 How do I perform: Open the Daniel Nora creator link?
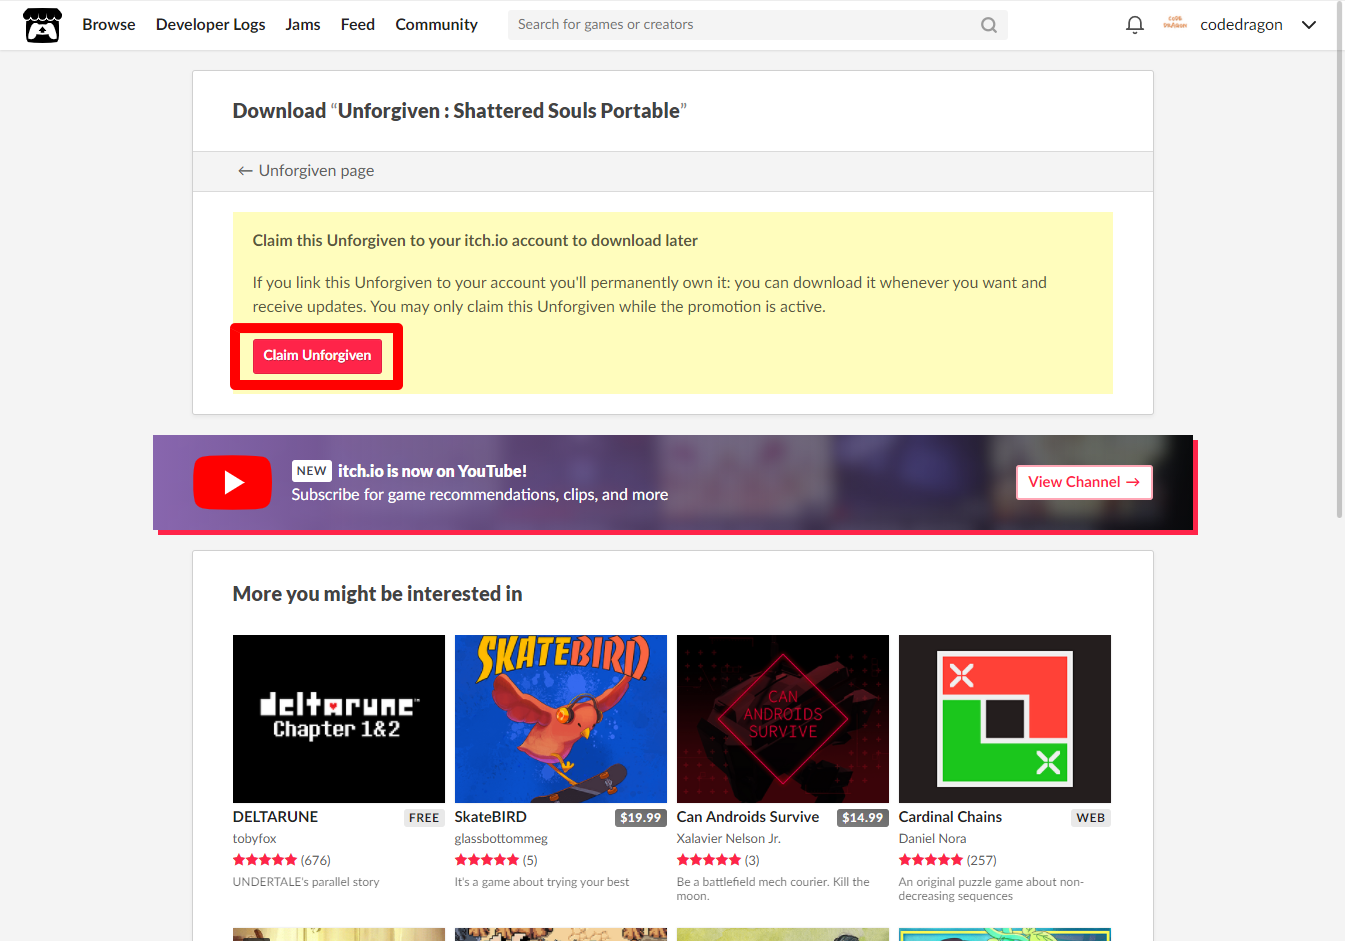933,839
